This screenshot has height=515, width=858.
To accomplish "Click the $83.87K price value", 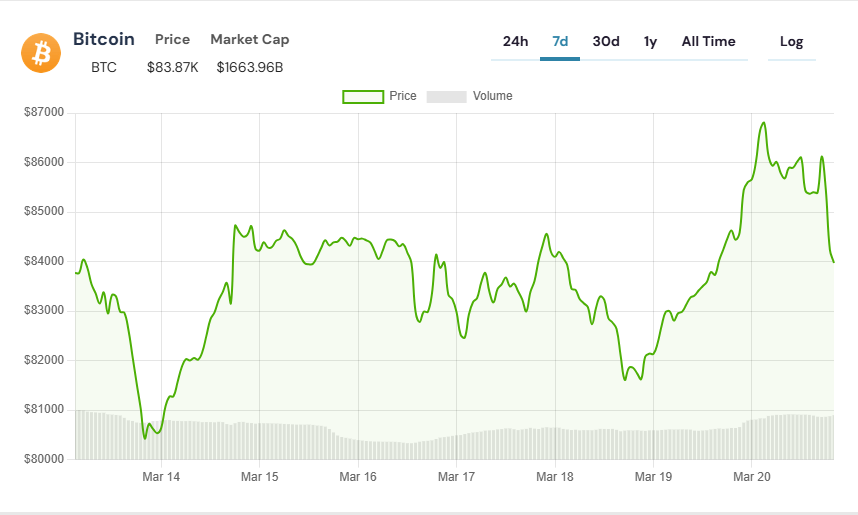I will (172, 67).
